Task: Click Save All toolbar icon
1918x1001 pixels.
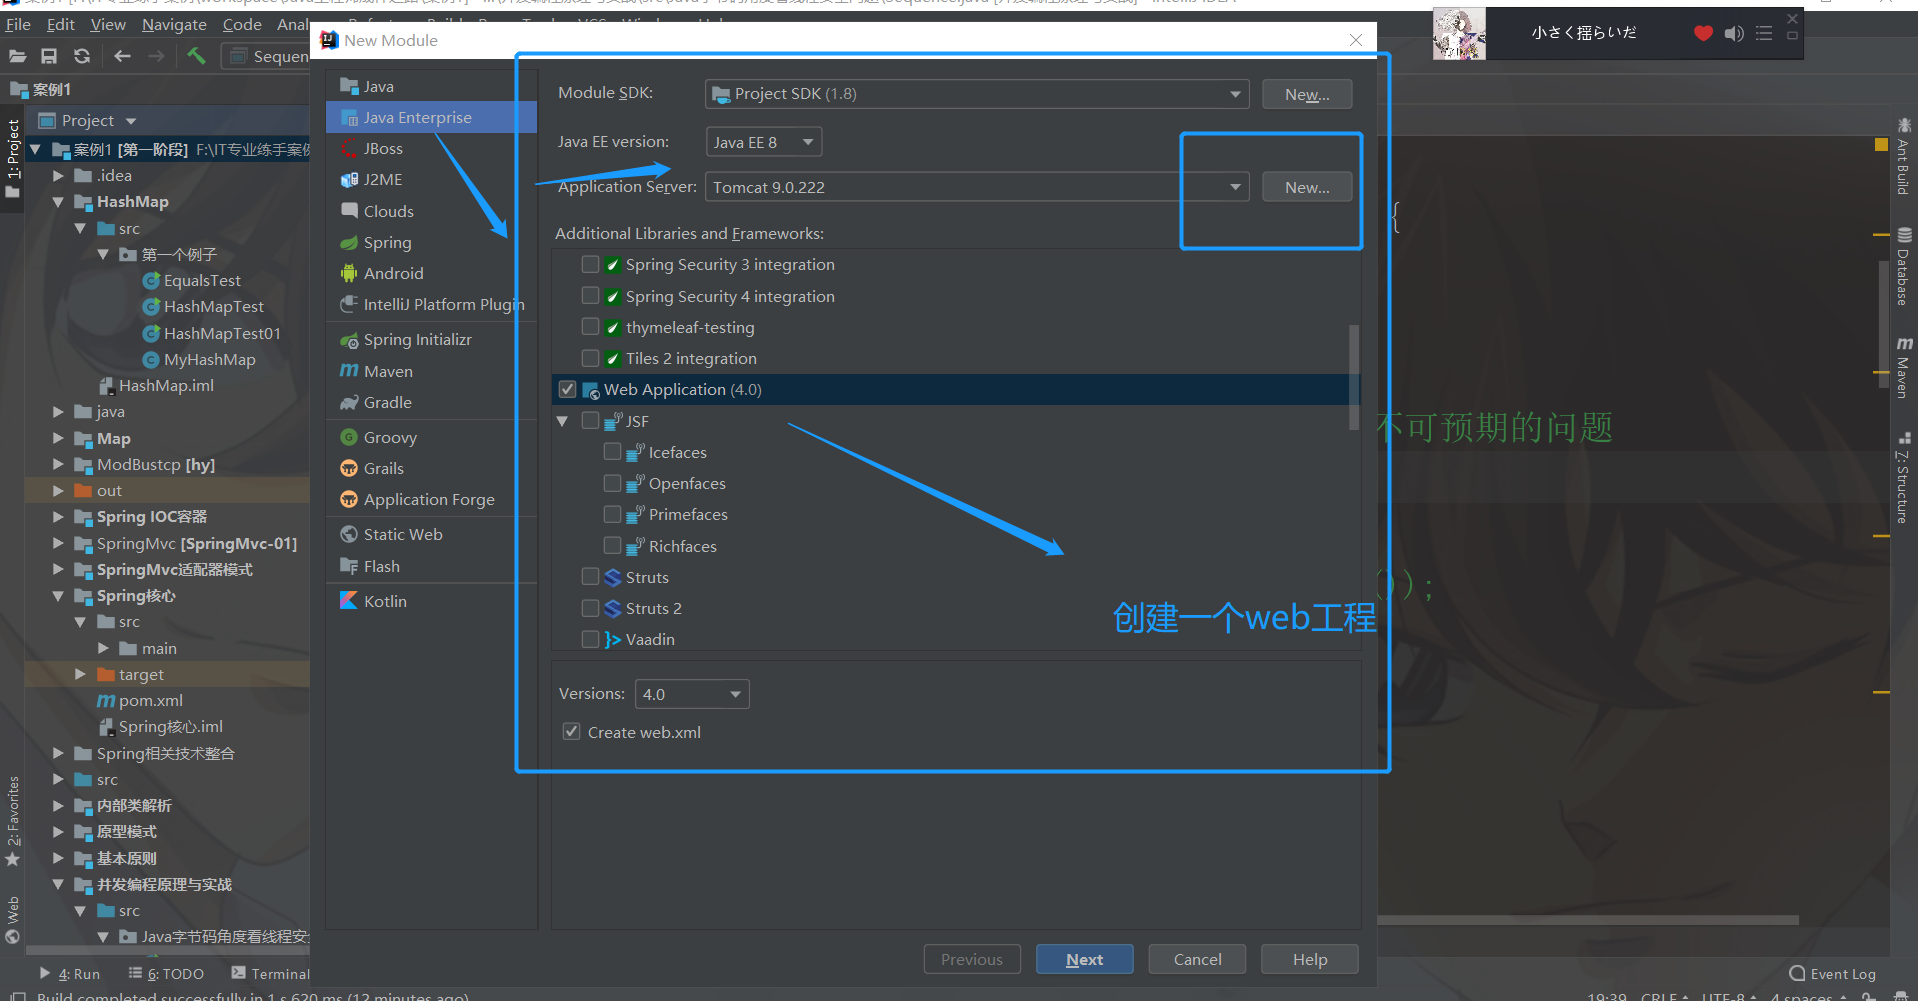Action: (x=49, y=56)
